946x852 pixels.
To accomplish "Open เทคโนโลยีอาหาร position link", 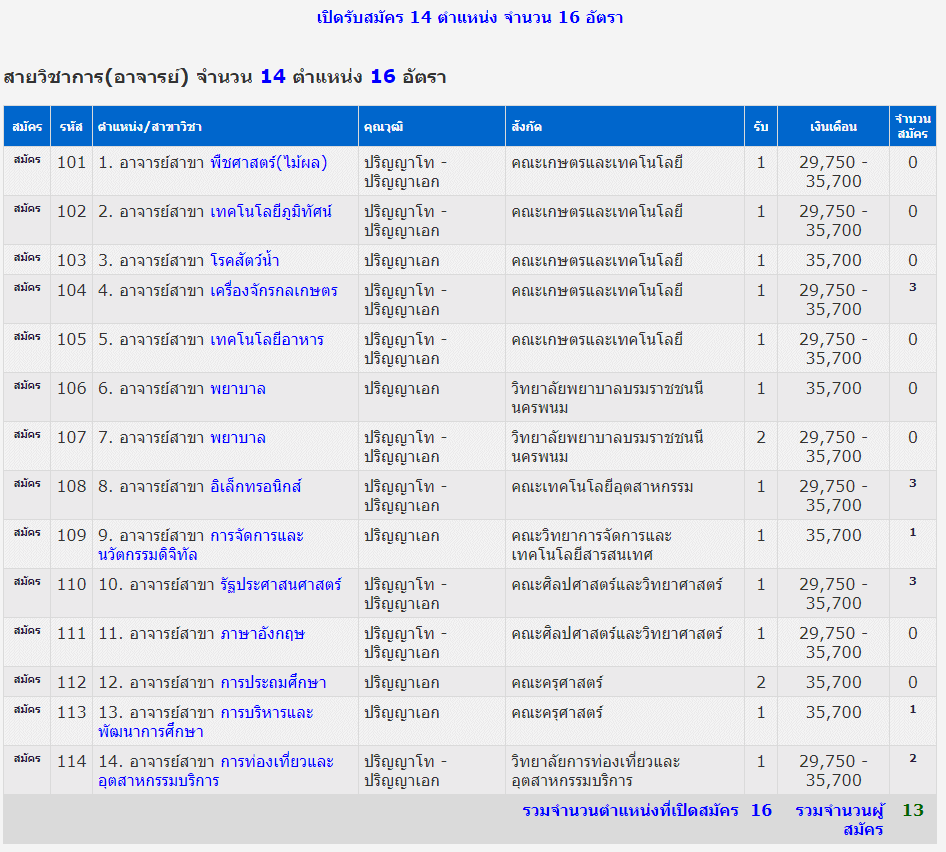I will (x=267, y=339).
